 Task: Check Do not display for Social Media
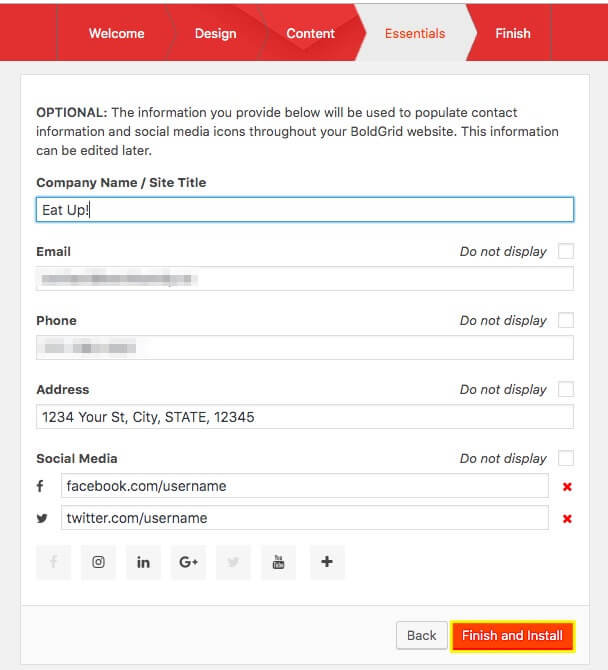tap(566, 458)
